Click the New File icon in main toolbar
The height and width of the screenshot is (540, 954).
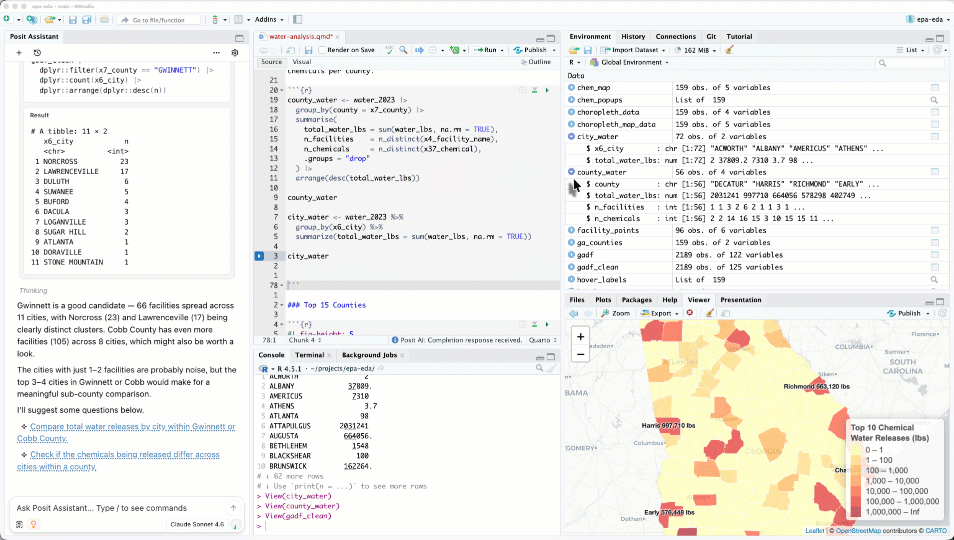coord(7,19)
